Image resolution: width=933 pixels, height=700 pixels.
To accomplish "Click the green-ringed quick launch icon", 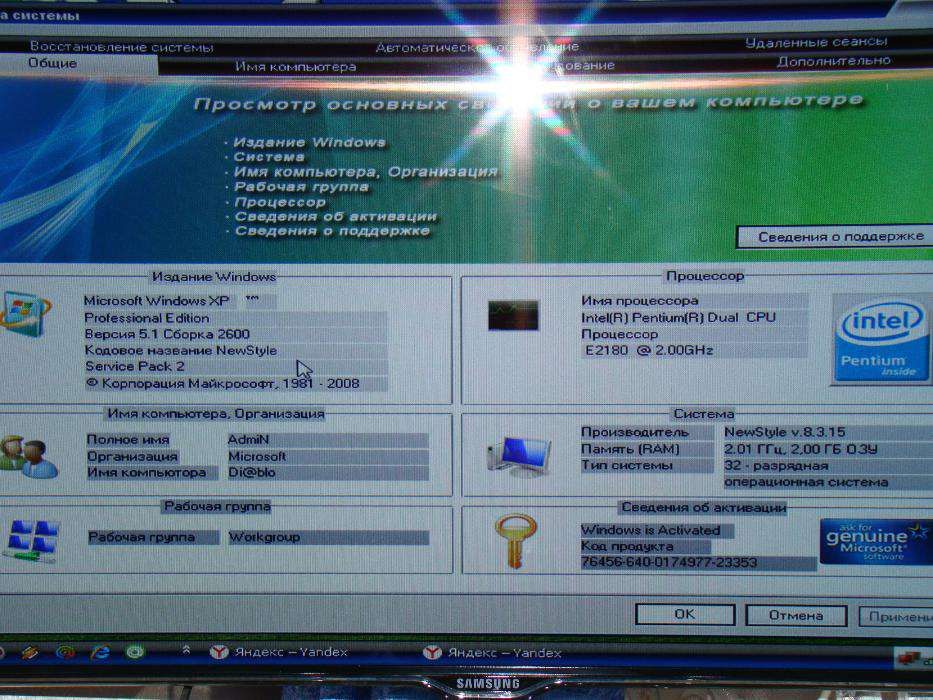I will point(135,652).
